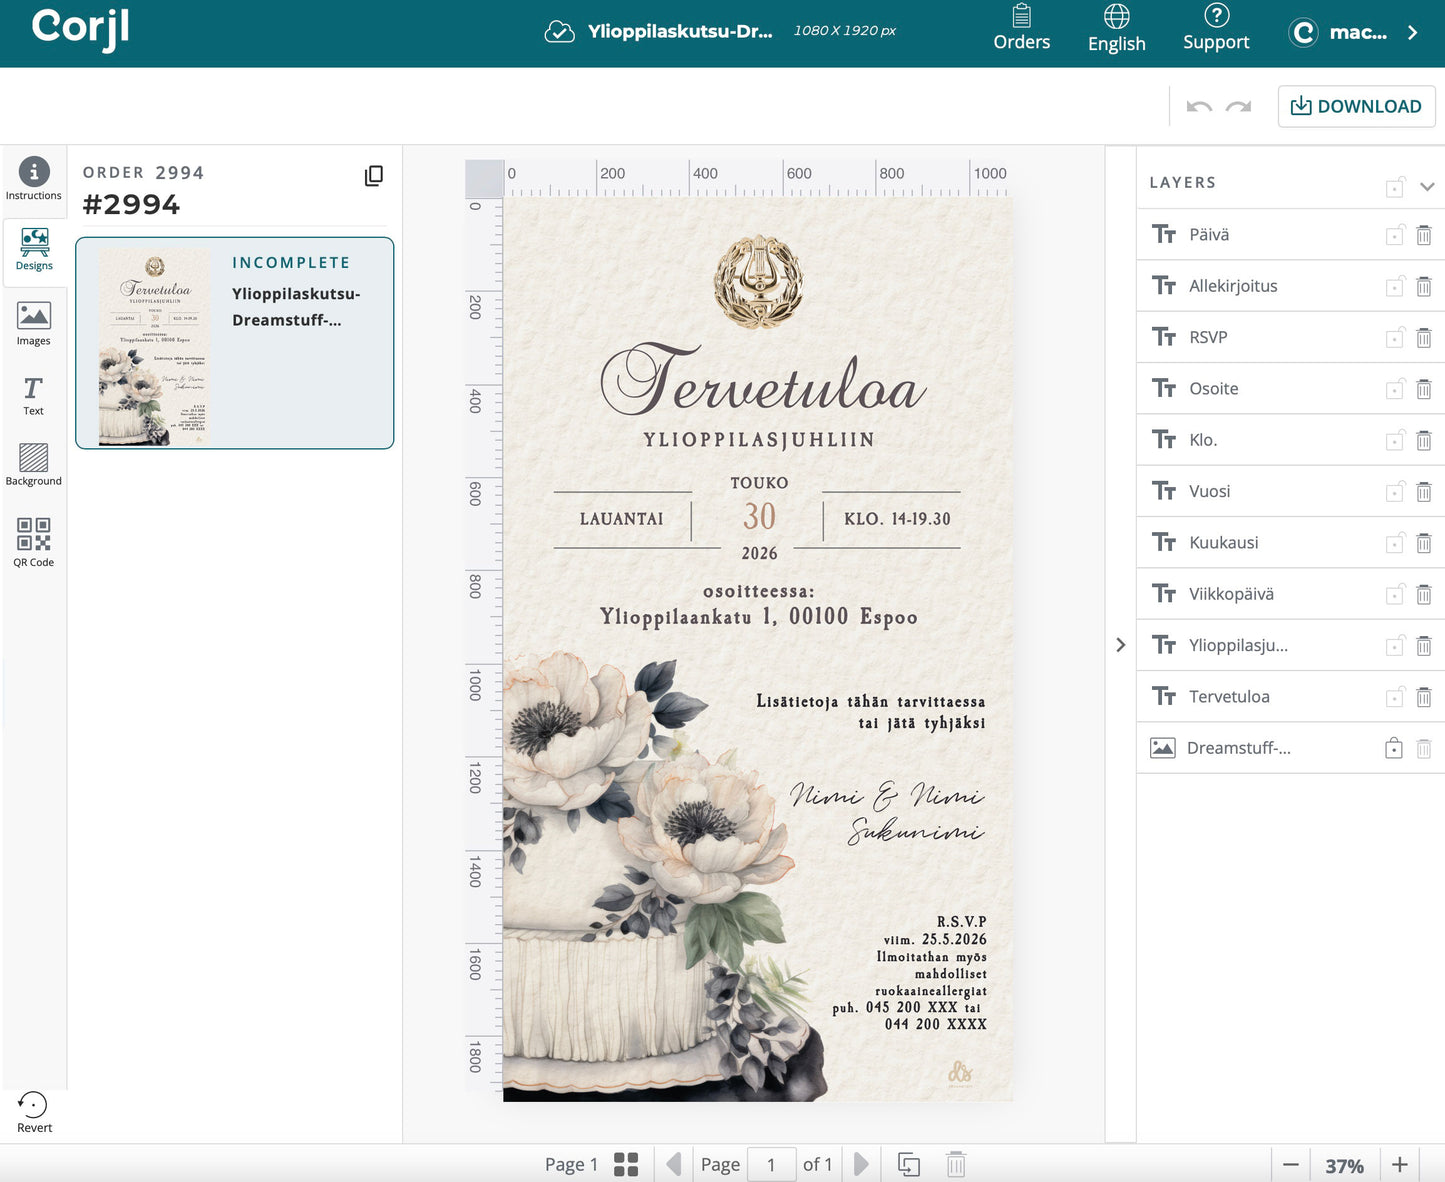Image resolution: width=1445 pixels, height=1182 pixels.
Task: Toggle lock on Allekirjoitus layer
Action: pyautogui.click(x=1395, y=287)
